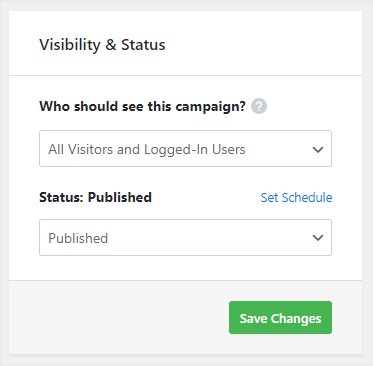Expand the Published status dropdown

click(x=185, y=238)
